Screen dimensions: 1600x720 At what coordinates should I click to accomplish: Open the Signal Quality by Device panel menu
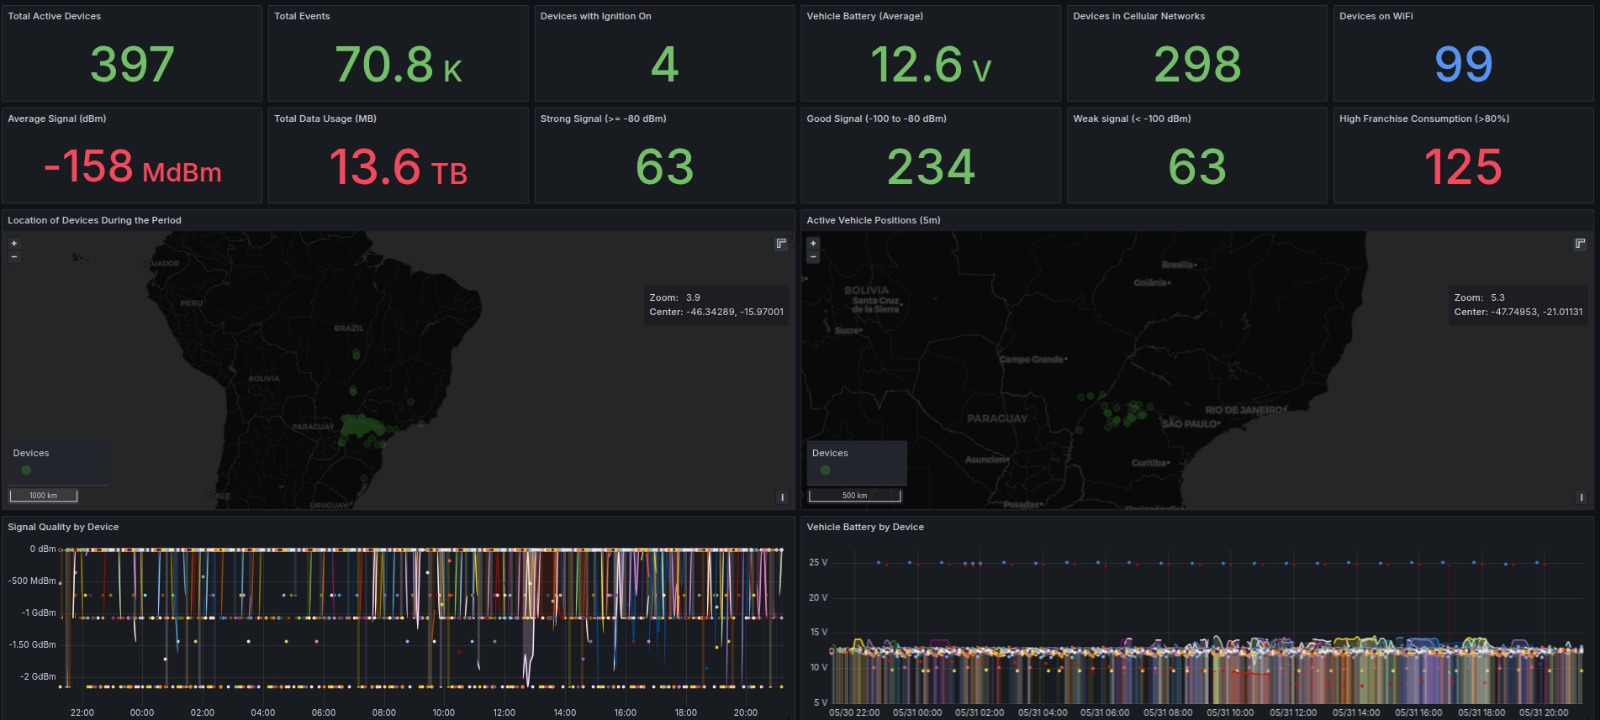(x=63, y=527)
